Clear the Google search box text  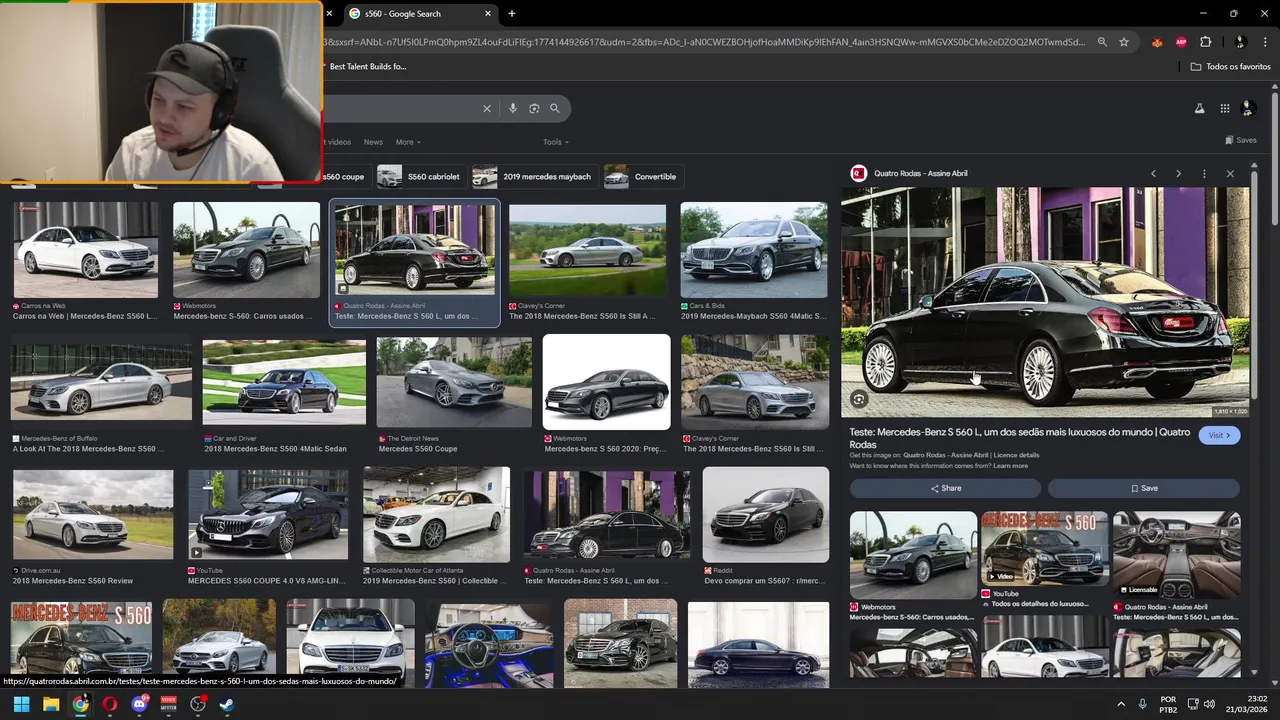[x=487, y=108]
